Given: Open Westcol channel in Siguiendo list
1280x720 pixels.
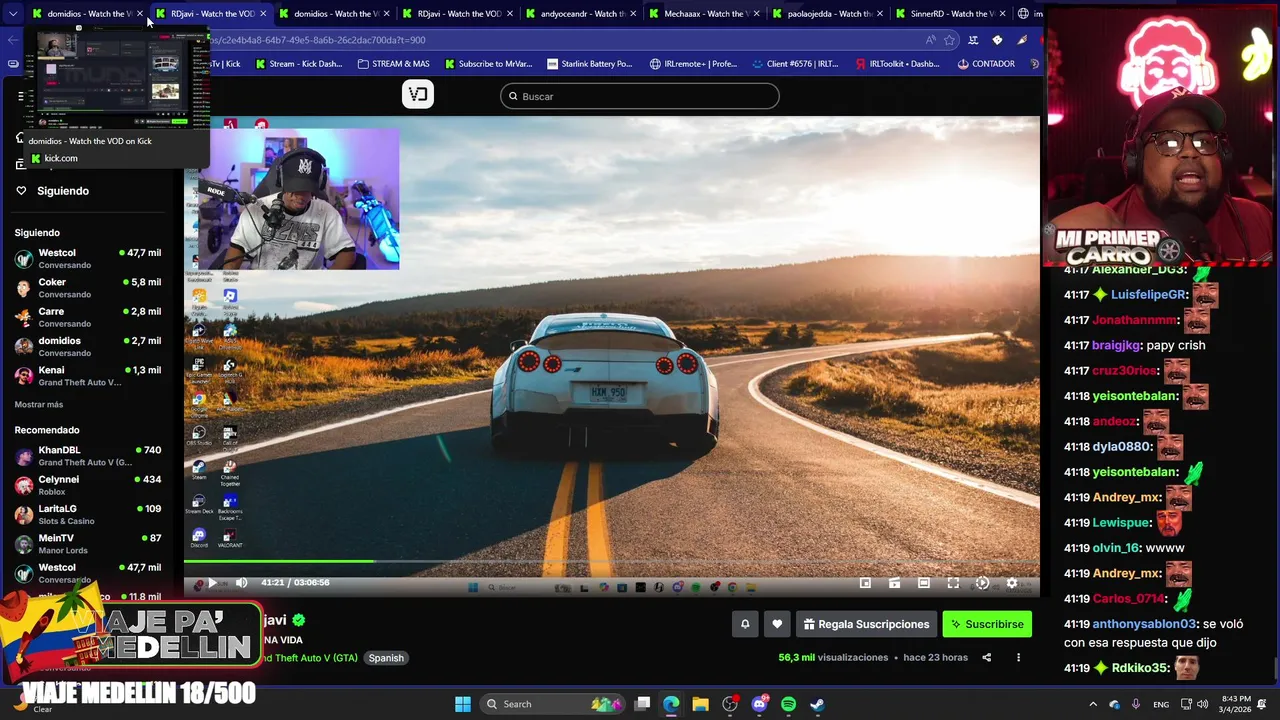Looking at the screenshot, I should coord(88,258).
